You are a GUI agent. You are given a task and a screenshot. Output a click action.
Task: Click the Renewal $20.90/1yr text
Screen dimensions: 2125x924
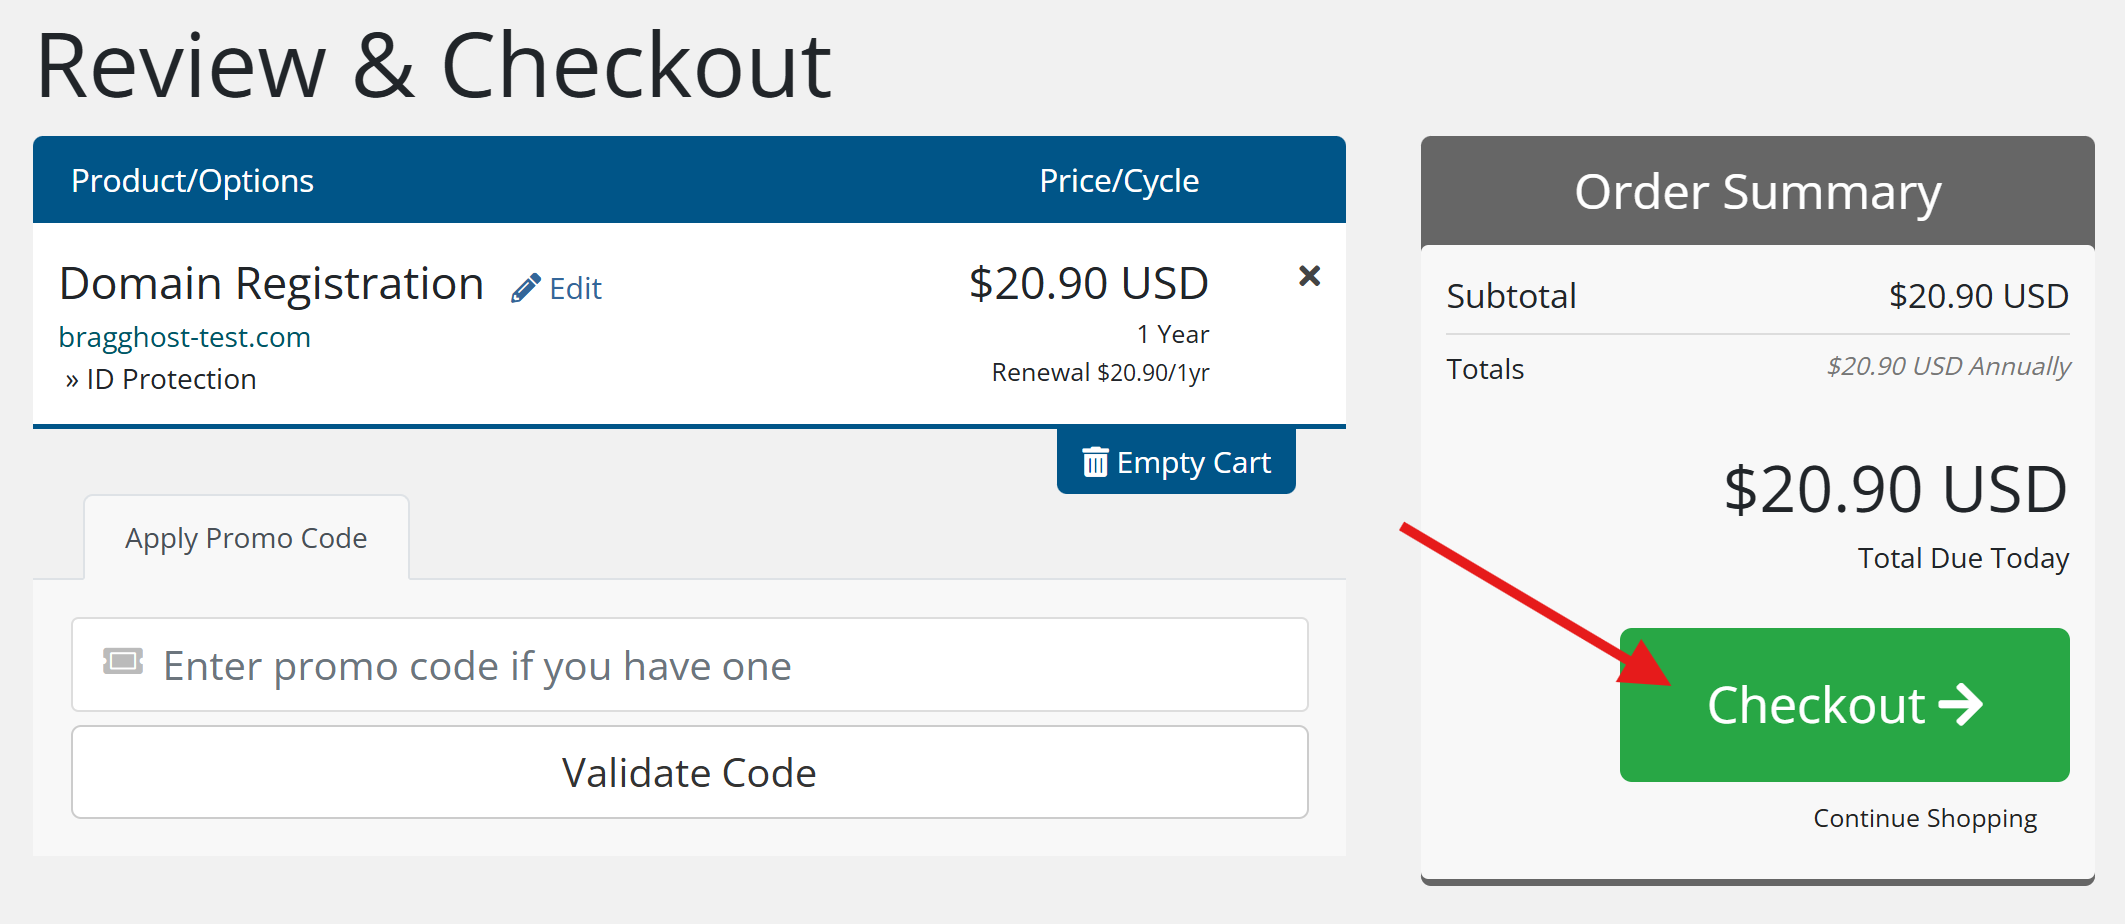(1100, 373)
